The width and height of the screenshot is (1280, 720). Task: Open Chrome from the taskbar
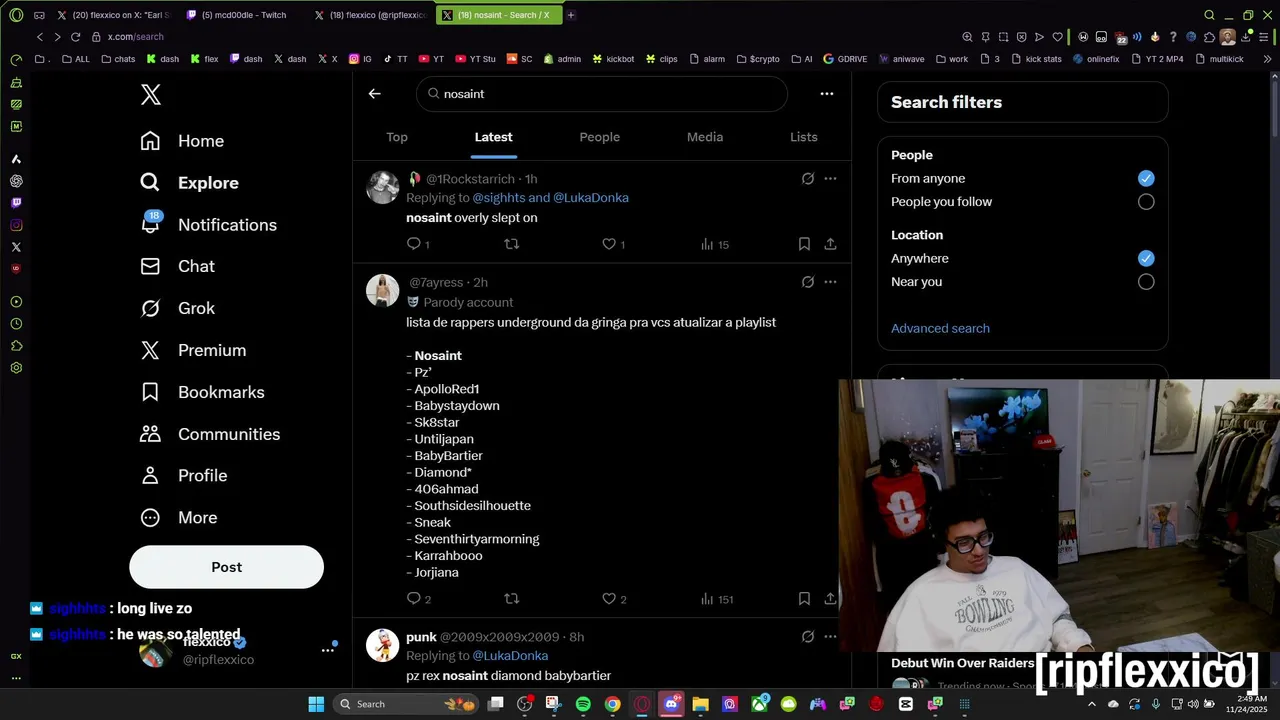tap(612, 704)
